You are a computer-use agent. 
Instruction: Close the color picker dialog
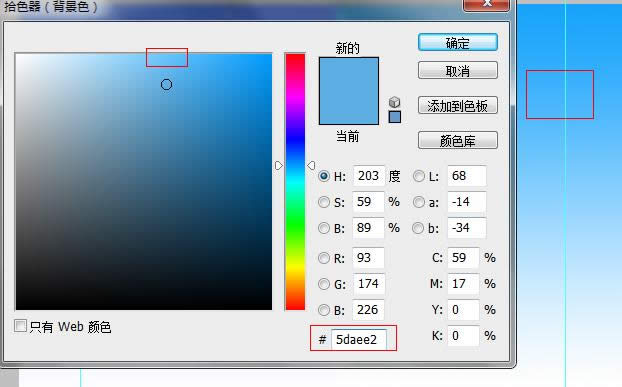[x=486, y=4]
